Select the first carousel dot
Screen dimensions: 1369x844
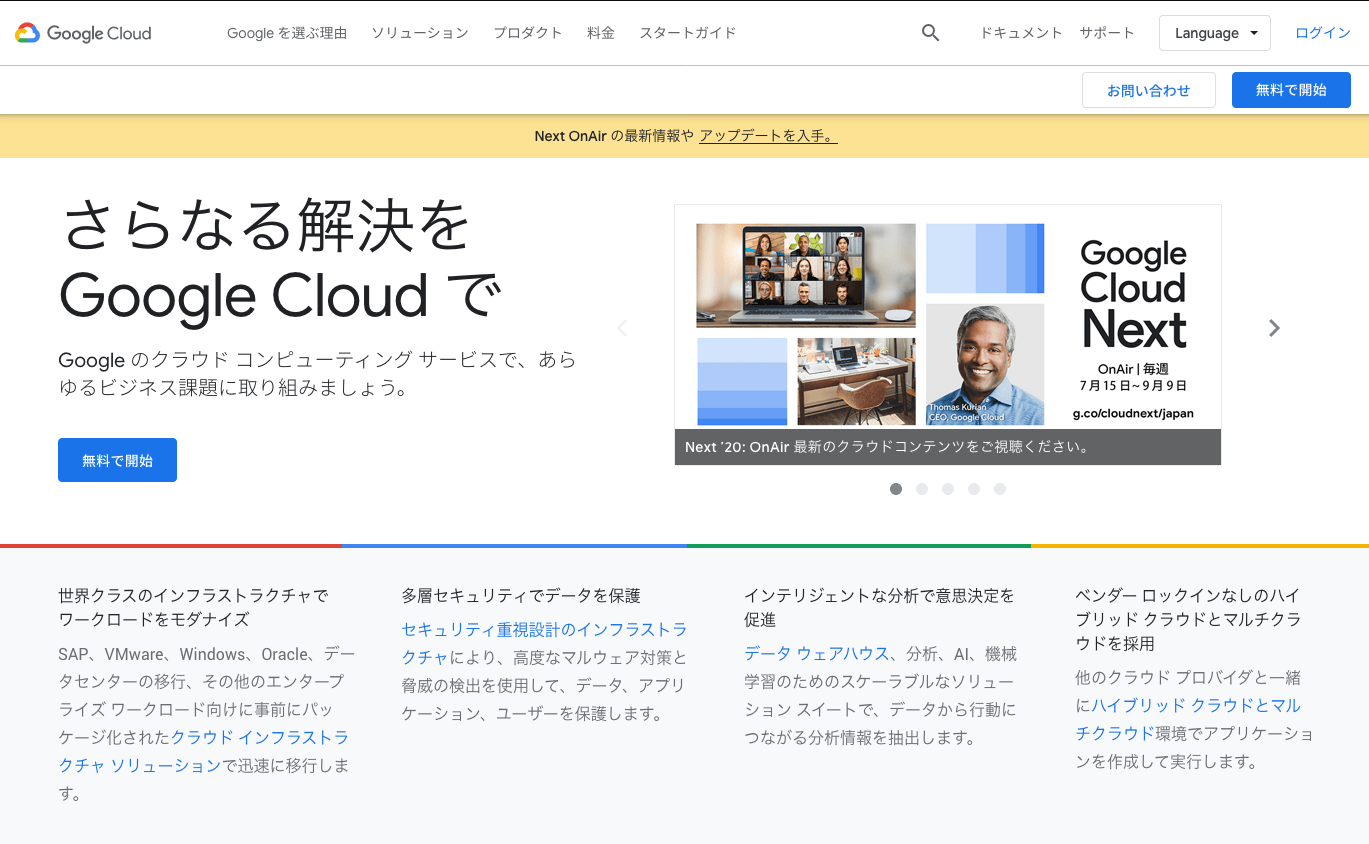tap(896, 489)
